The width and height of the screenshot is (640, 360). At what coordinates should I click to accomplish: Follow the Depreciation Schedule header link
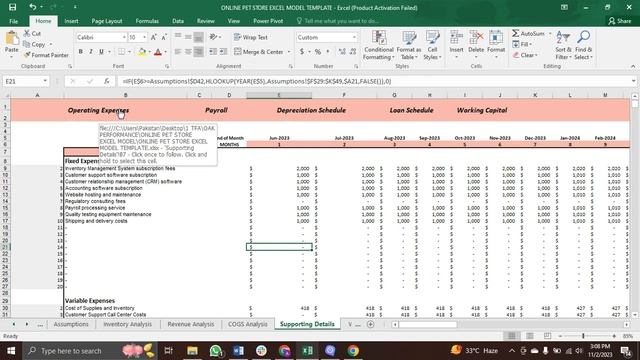tap(311, 110)
